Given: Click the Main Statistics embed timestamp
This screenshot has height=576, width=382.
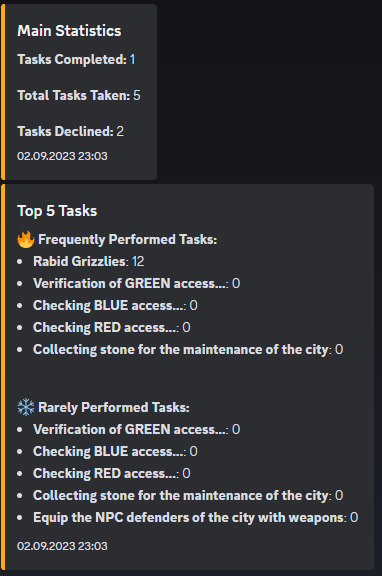Looking at the screenshot, I should pyautogui.click(x=62, y=156).
